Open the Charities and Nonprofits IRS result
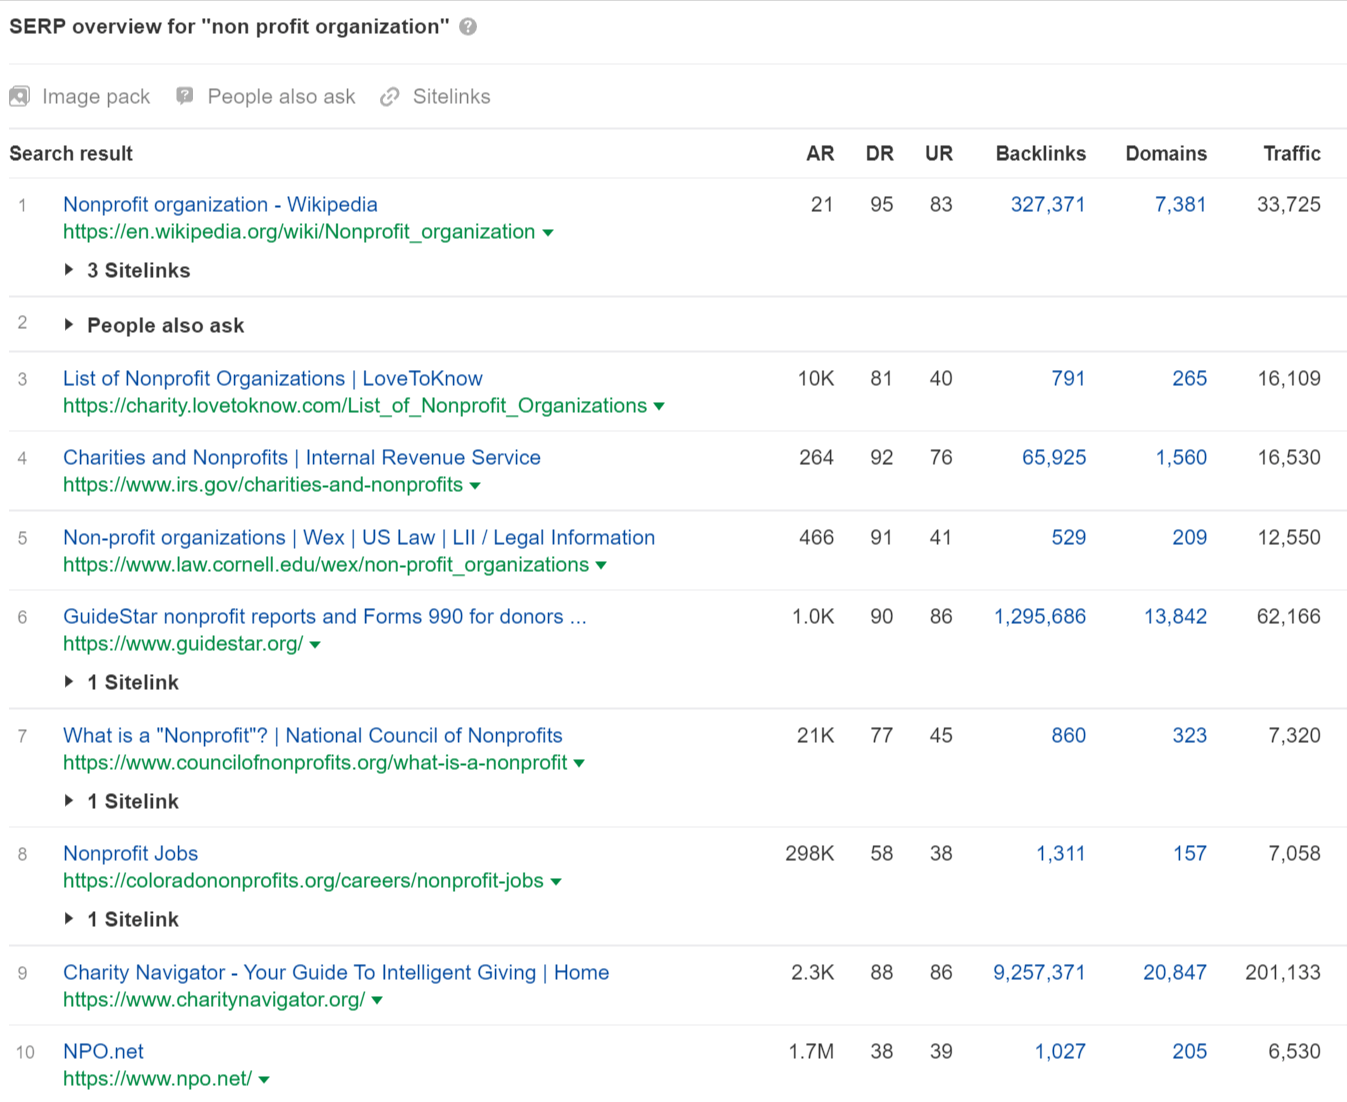The image size is (1347, 1102). [301, 457]
